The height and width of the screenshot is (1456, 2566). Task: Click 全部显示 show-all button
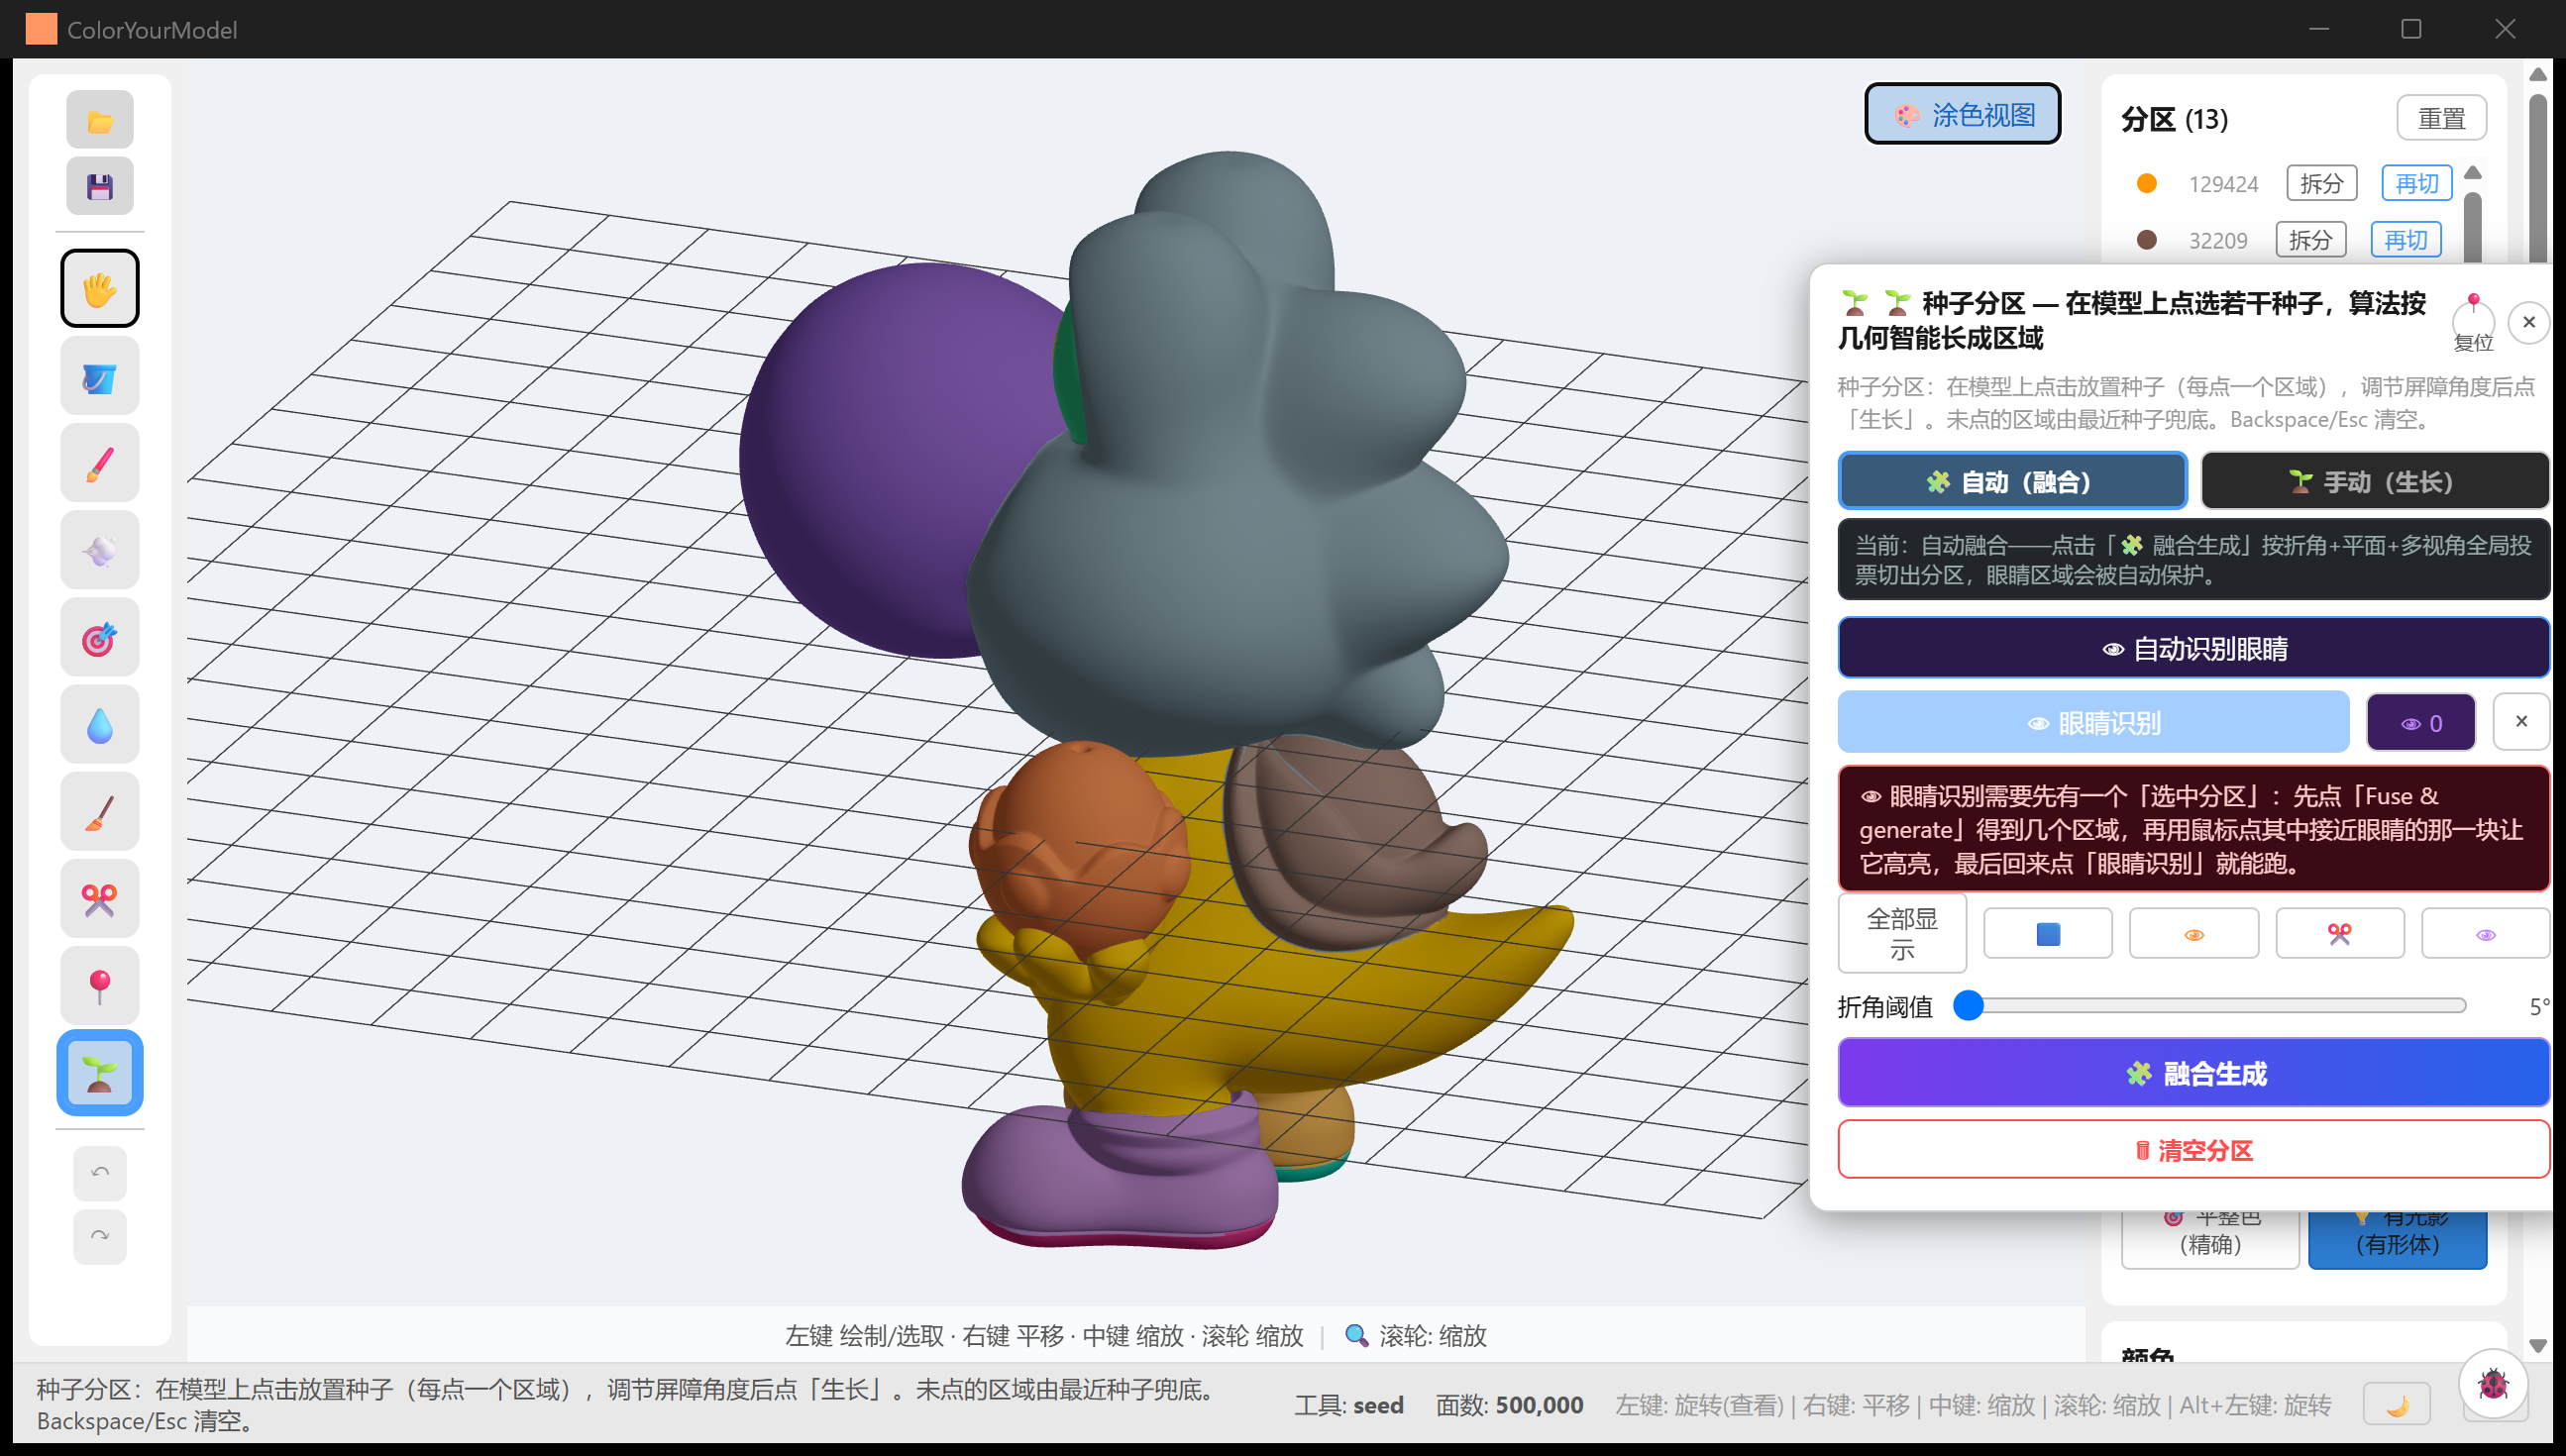coord(1902,934)
